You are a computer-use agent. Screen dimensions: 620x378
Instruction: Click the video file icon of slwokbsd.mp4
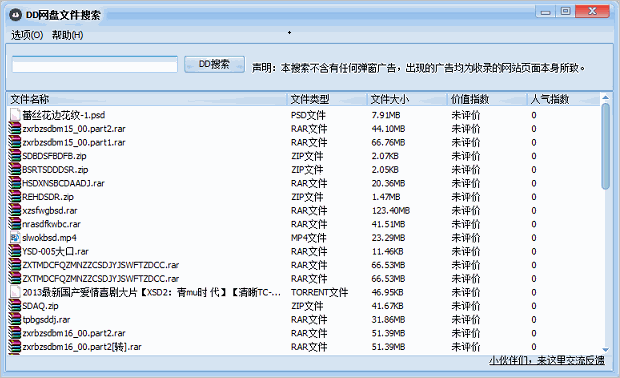coord(15,238)
